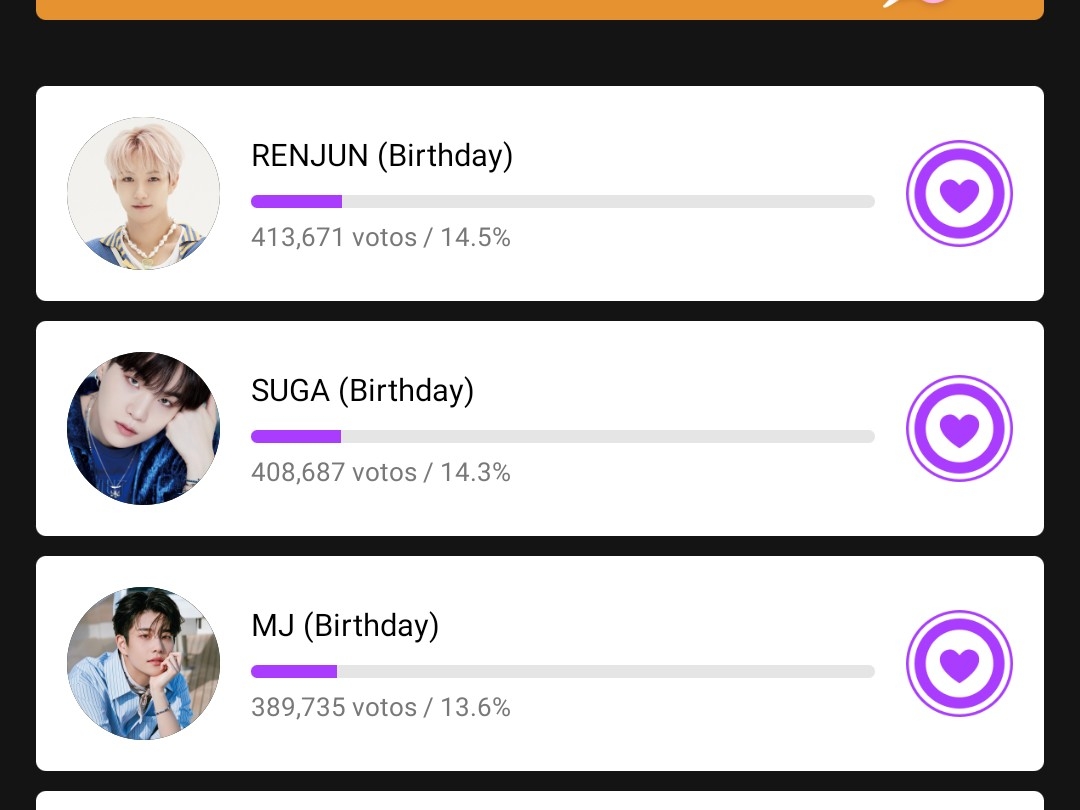Select the MJ (Birthday) label

pyautogui.click(x=345, y=626)
